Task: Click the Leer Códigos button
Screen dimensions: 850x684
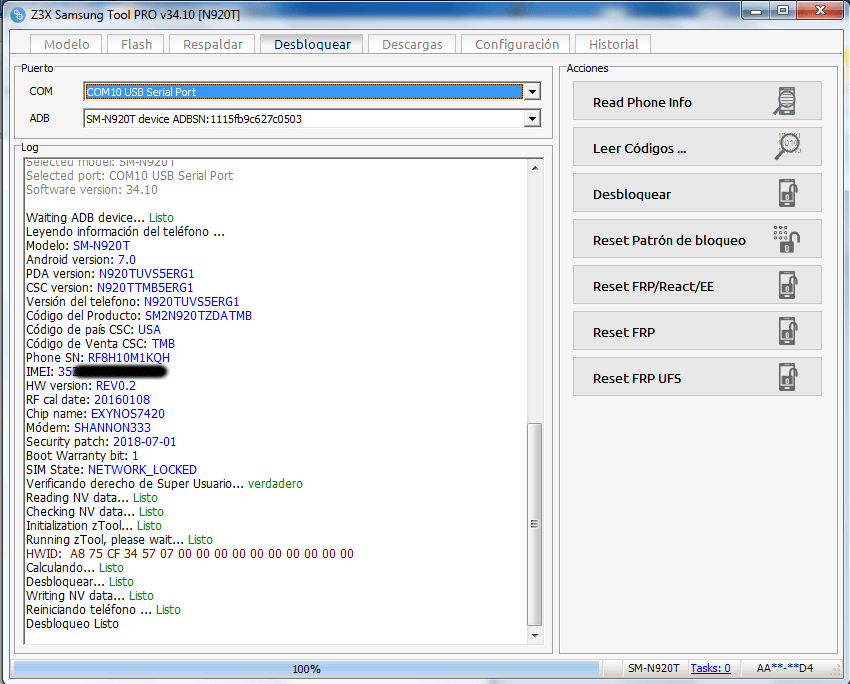Action: (x=697, y=147)
